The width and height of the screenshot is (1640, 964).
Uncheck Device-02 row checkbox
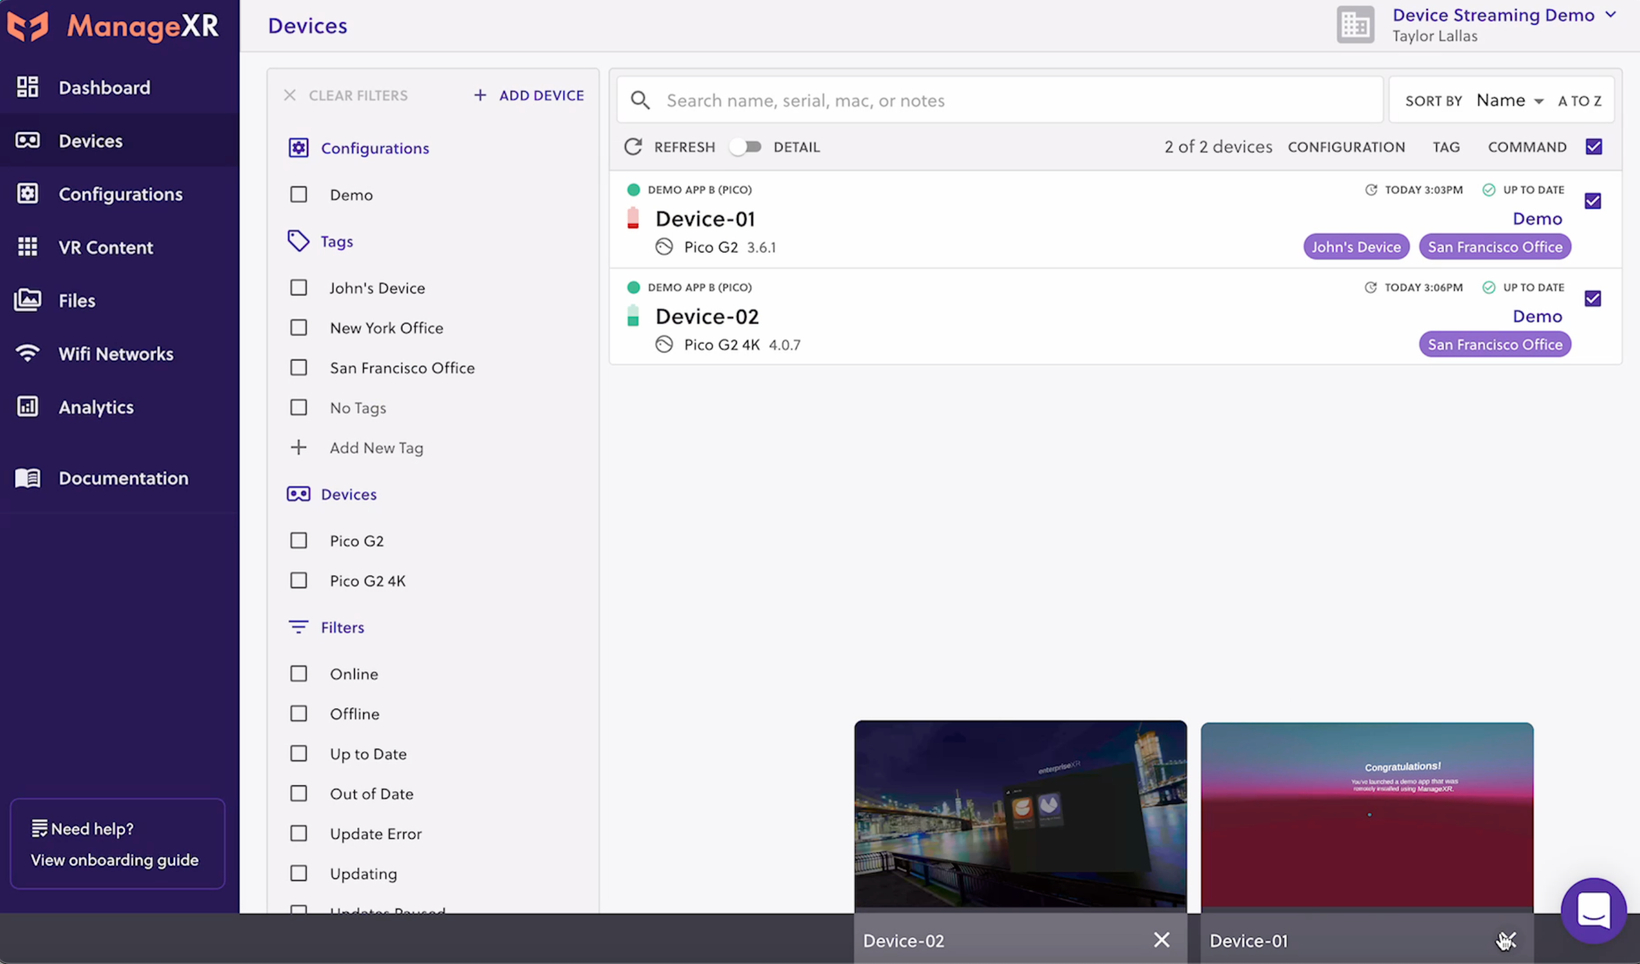(x=1593, y=298)
